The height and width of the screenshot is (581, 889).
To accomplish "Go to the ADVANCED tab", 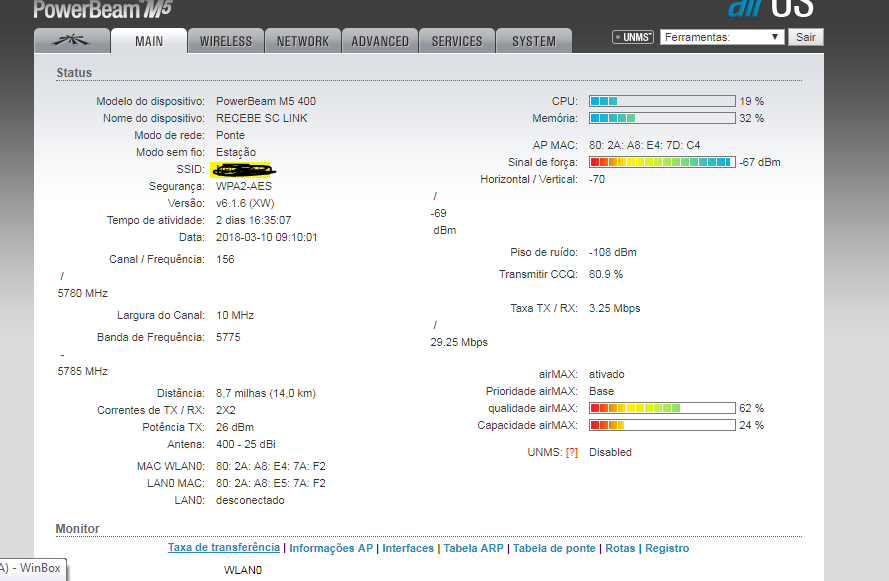I will [x=380, y=41].
